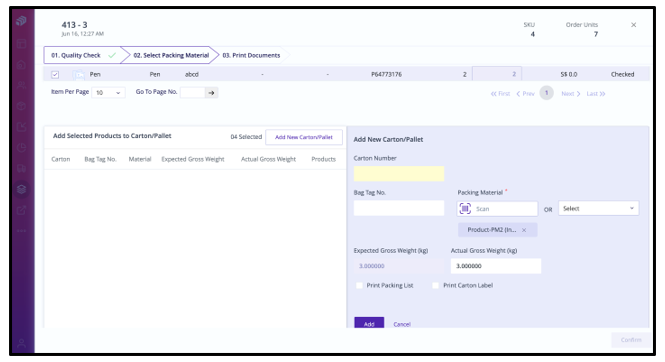The width and height of the screenshot is (665, 362).
Task: Click the Pen row quantity input showing 2
Action: [497, 74]
